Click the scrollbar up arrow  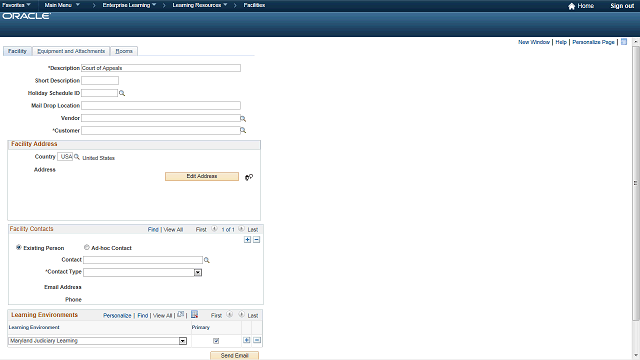636,42
